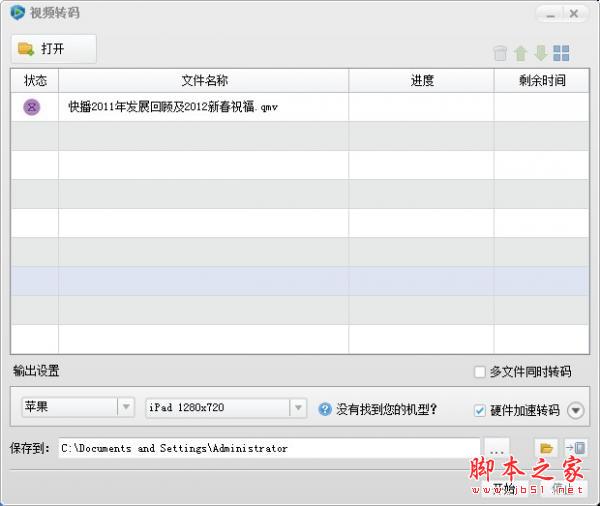Toggle 硬件加速转码 checkbox
Image resolution: width=600 pixels, height=506 pixels.
click(x=479, y=410)
